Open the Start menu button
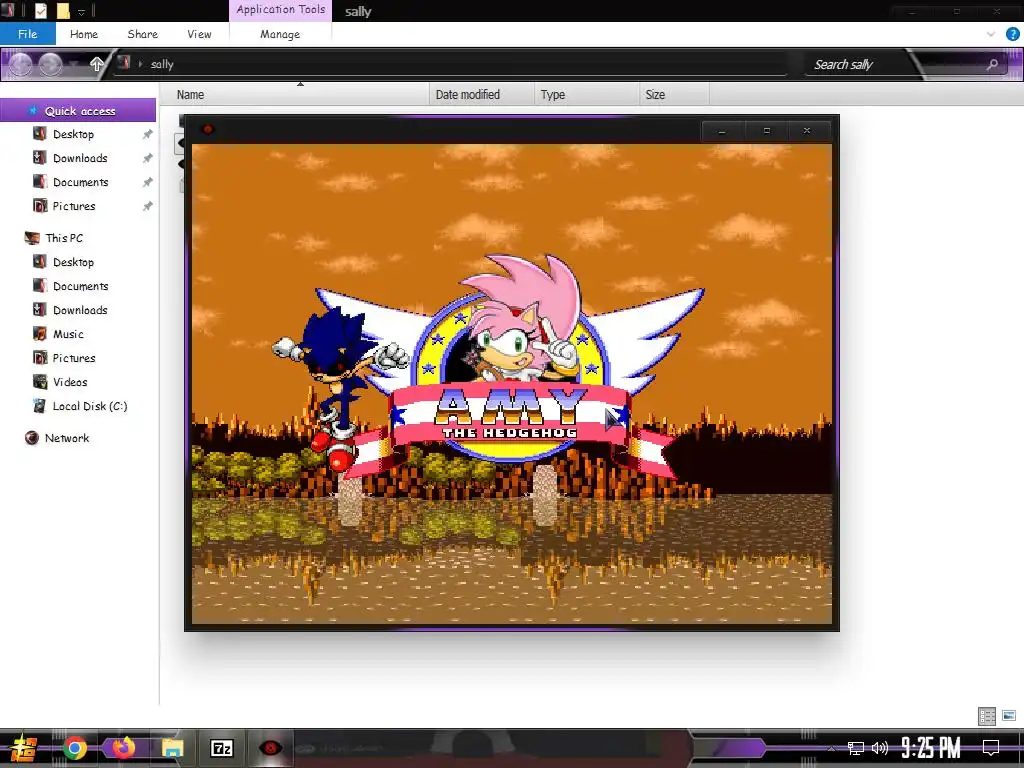The height and width of the screenshot is (768, 1024). (x=24, y=748)
